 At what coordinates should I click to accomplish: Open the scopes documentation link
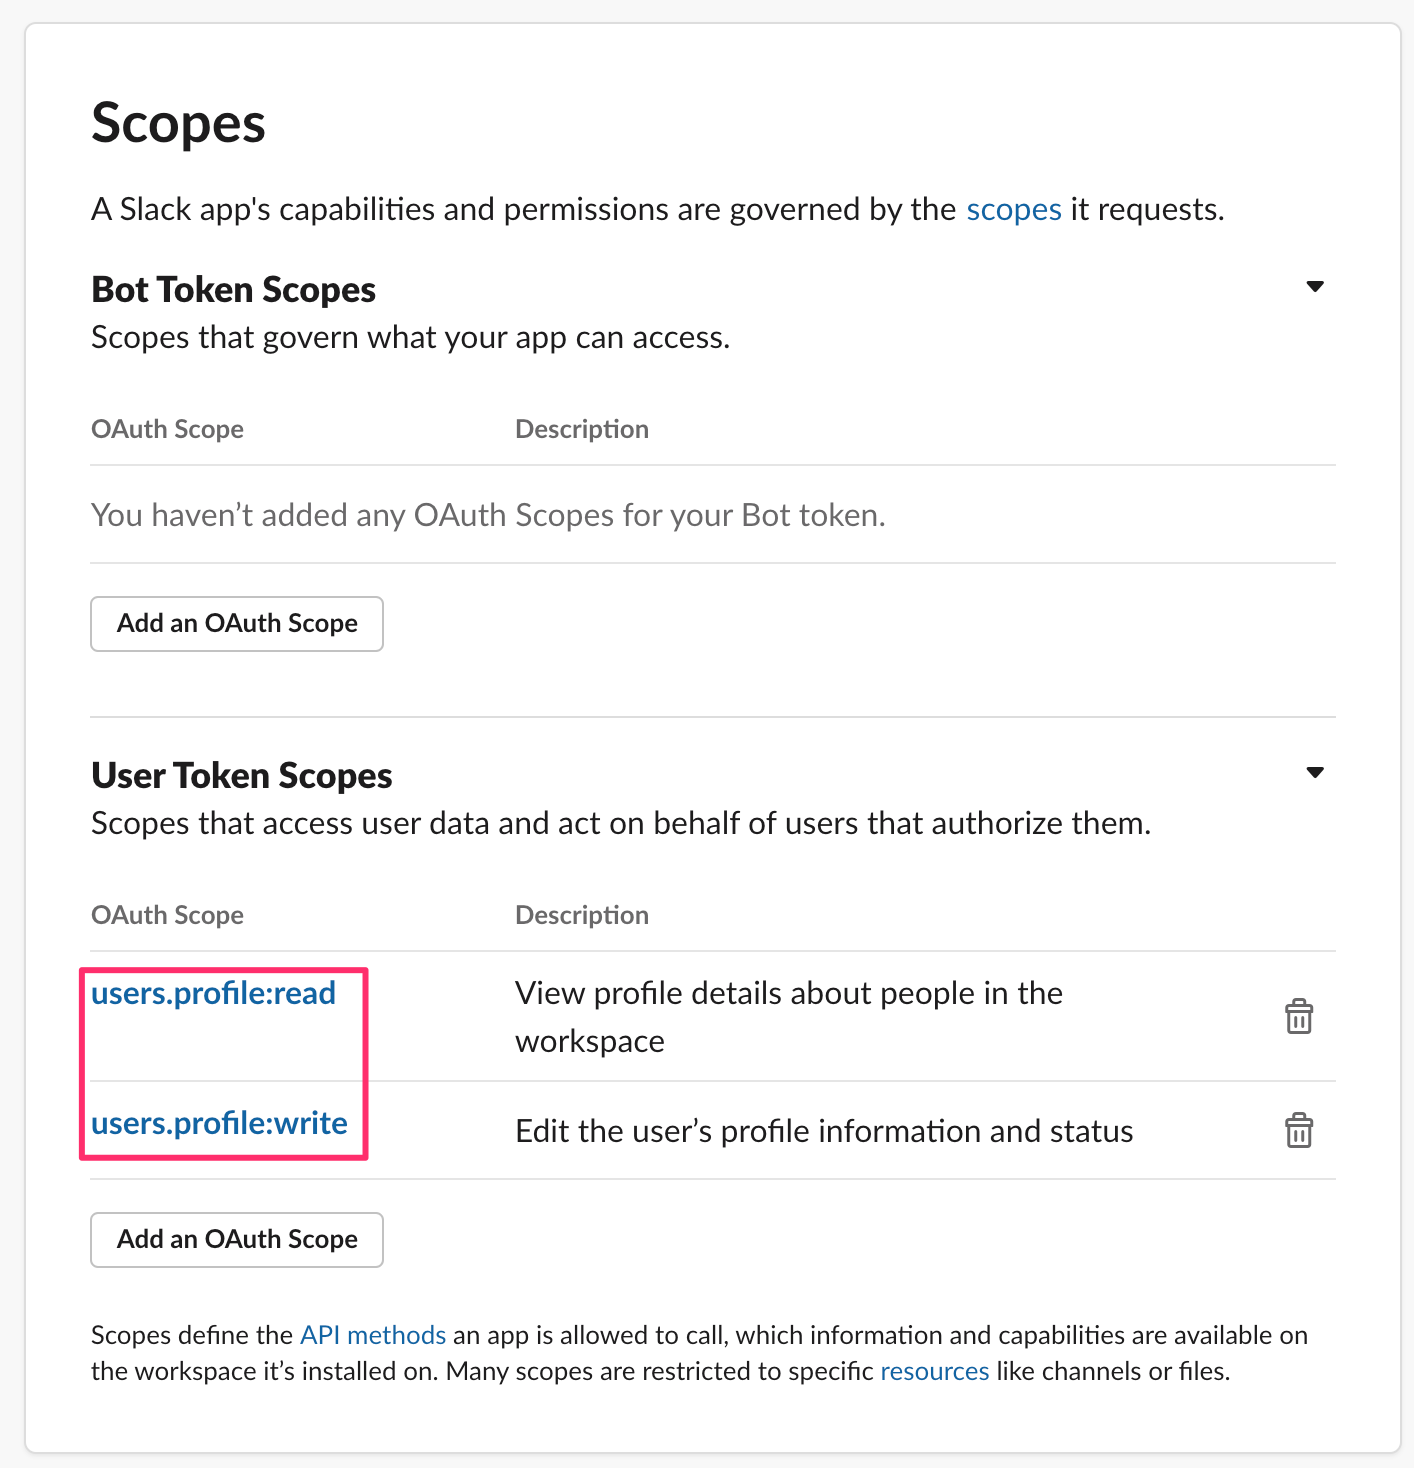click(1013, 209)
